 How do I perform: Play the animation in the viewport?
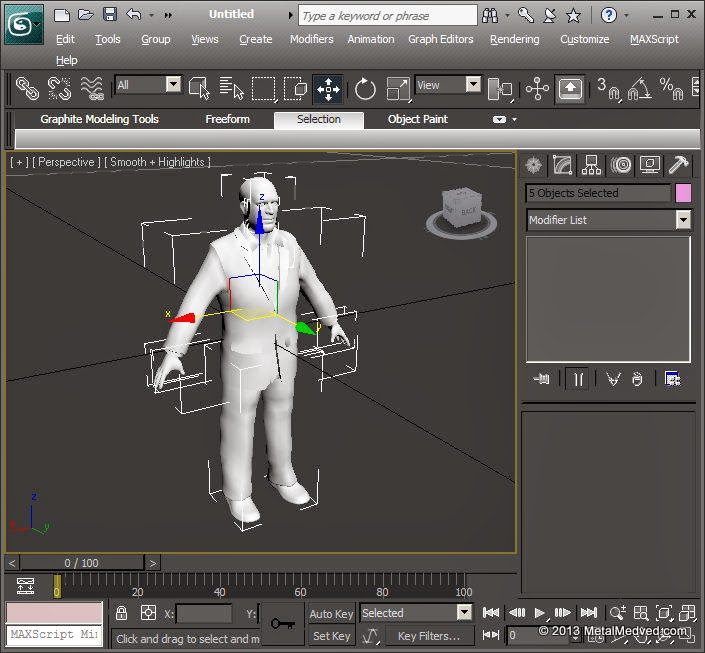tap(540, 613)
